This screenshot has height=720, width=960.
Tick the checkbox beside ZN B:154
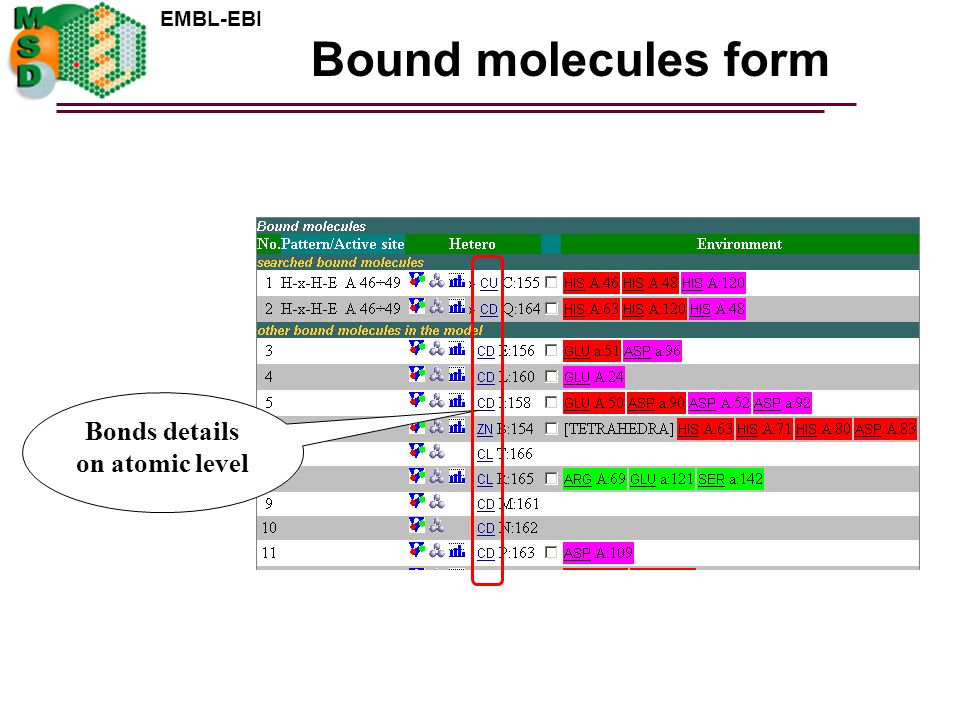coord(551,429)
